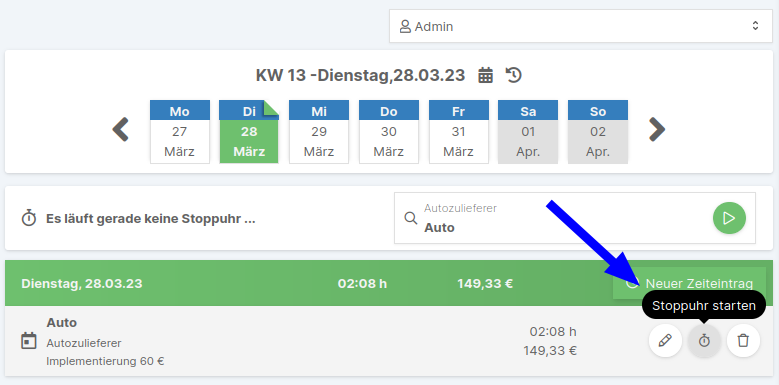The height and width of the screenshot is (385, 779).
Task: Click stopwatch icon beside 'Es läuft gerade'
Action: tap(29, 219)
